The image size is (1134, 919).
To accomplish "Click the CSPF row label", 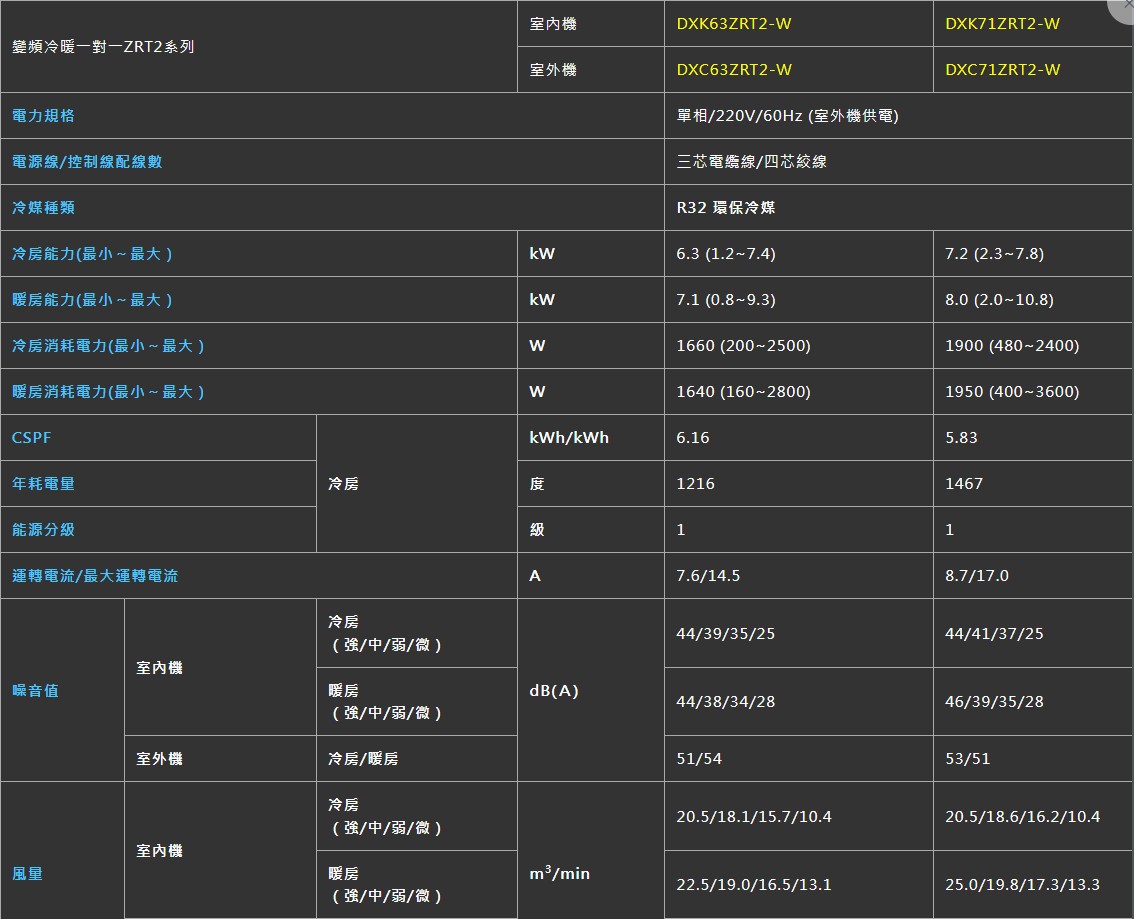I will point(31,438).
